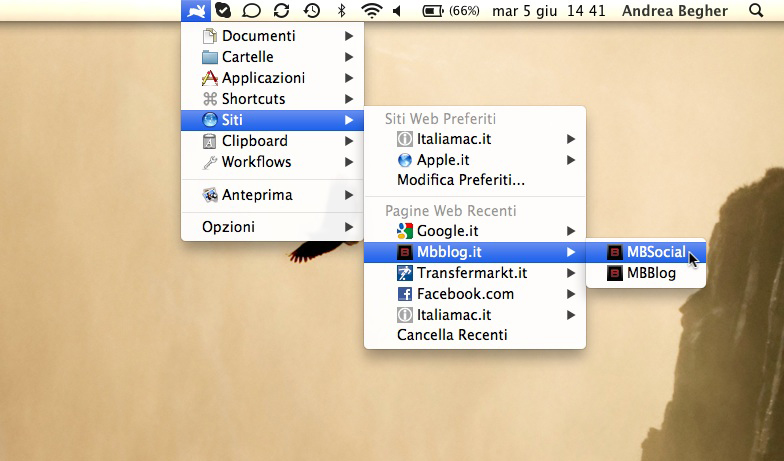
Task: Expand the Apple.it submenu arrow
Action: [571, 160]
